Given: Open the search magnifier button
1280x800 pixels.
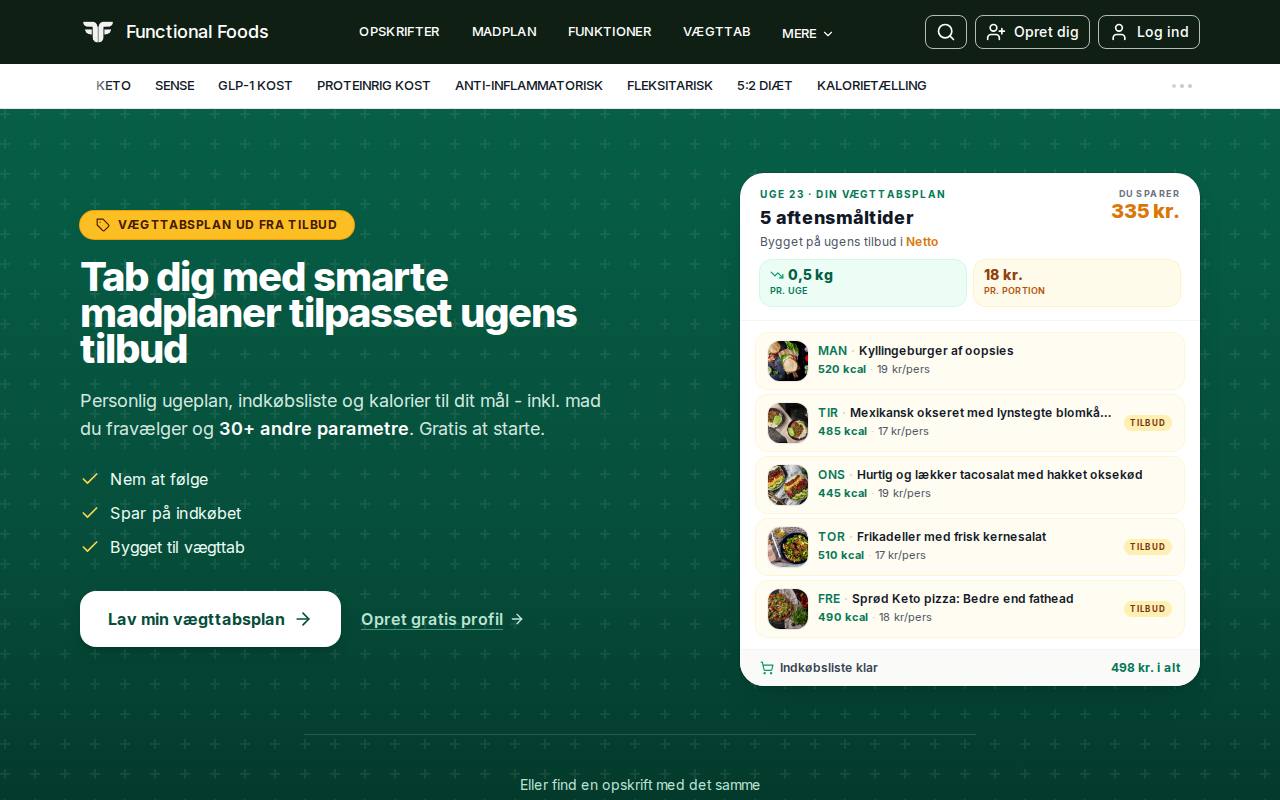Looking at the screenshot, I should pos(946,32).
